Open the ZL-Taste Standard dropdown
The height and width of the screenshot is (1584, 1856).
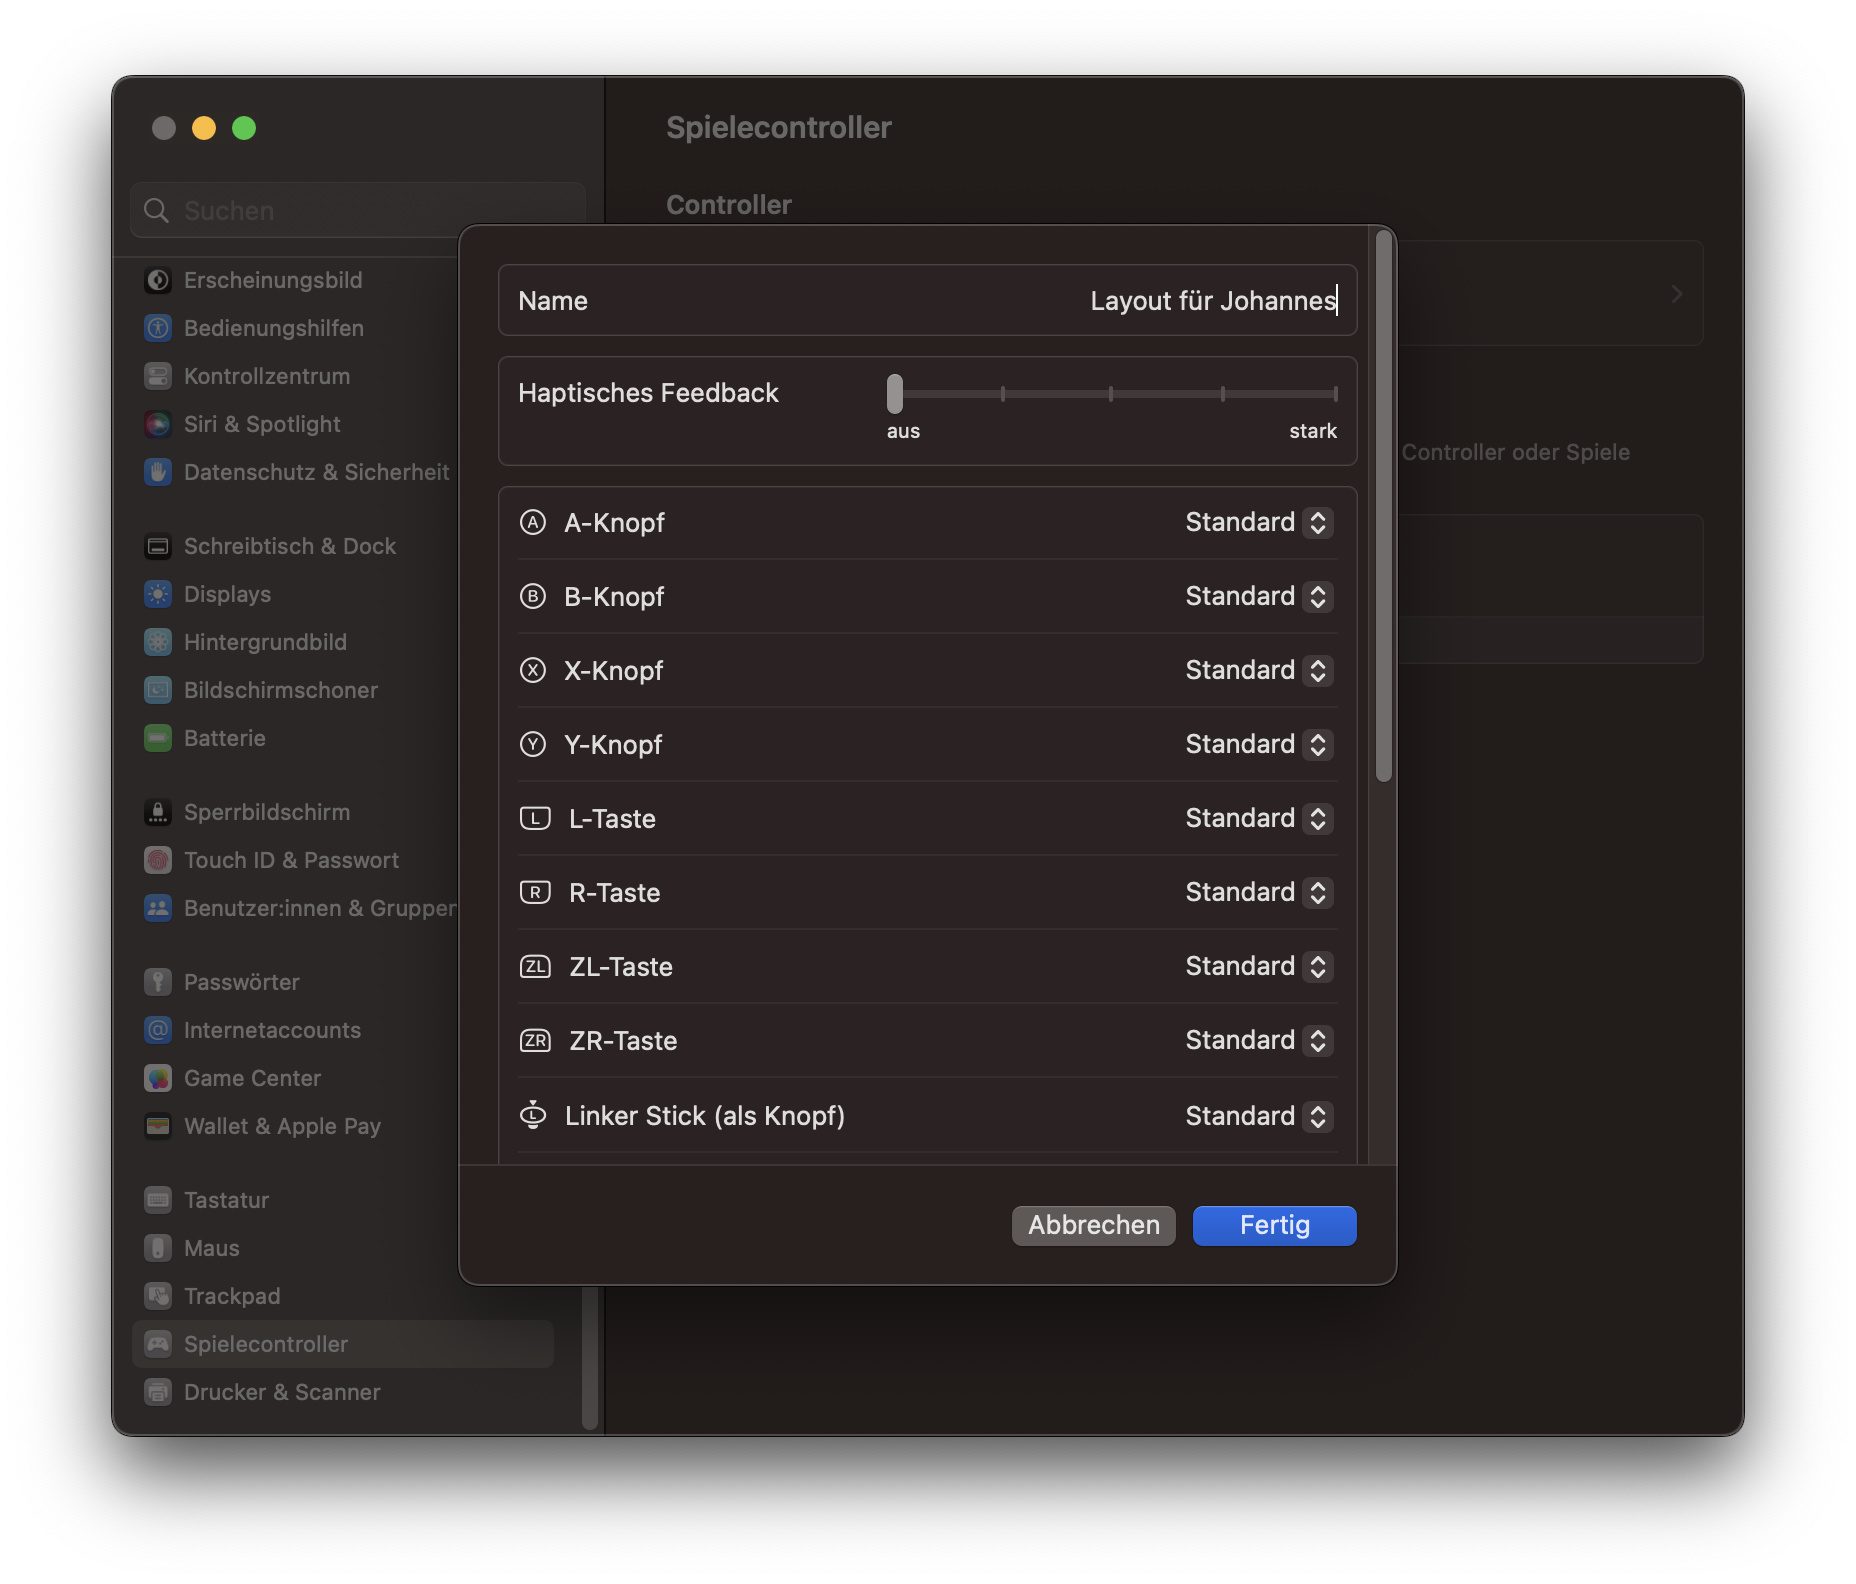coord(1259,966)
